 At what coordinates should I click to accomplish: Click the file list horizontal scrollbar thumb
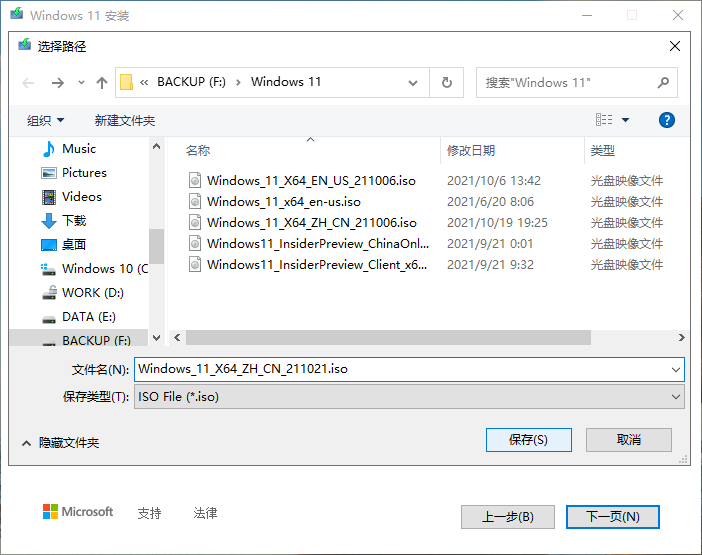[388, 337]
